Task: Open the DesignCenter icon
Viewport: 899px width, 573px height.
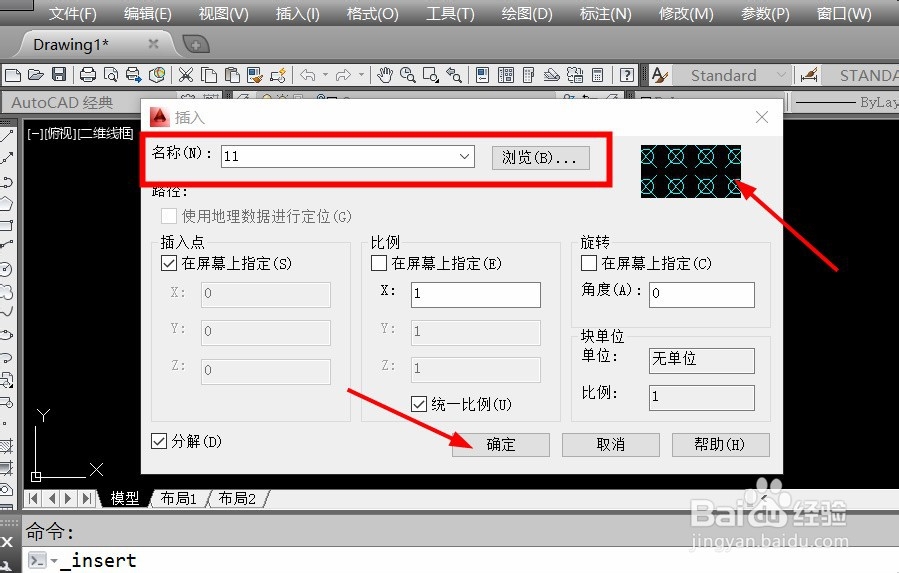Action: click(x=506, y=75)
